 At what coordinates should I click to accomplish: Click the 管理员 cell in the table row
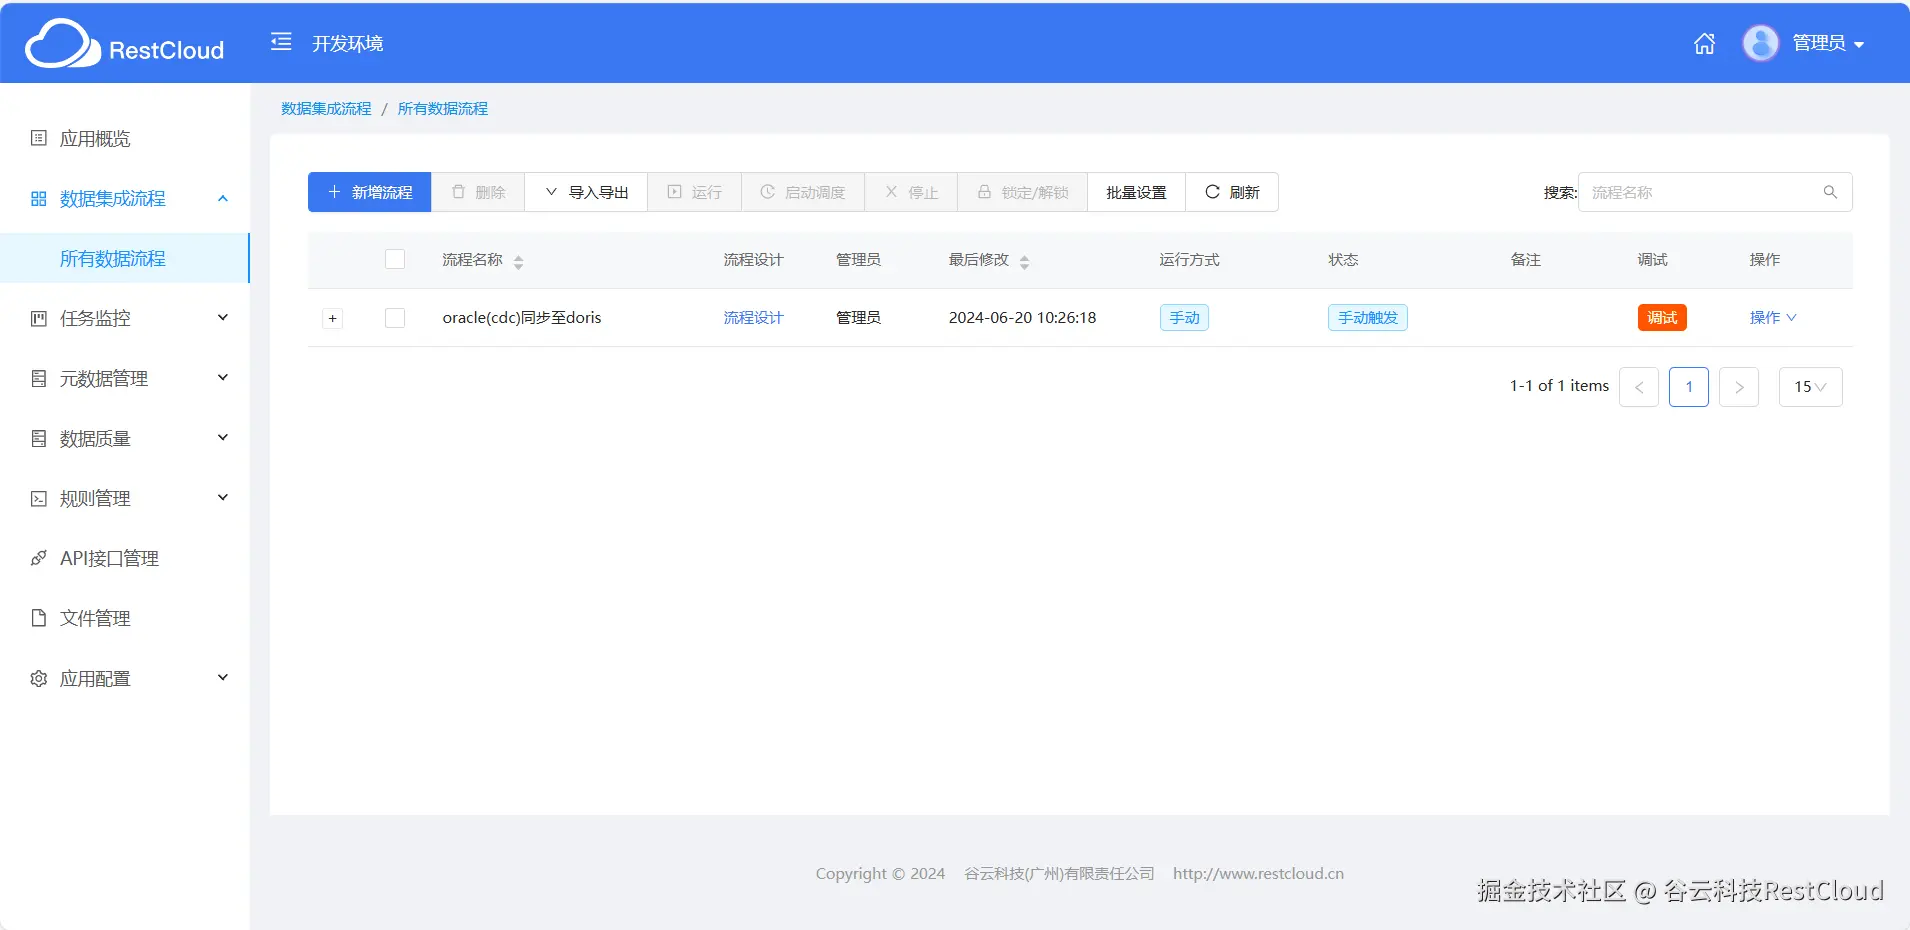pos(858,317)
